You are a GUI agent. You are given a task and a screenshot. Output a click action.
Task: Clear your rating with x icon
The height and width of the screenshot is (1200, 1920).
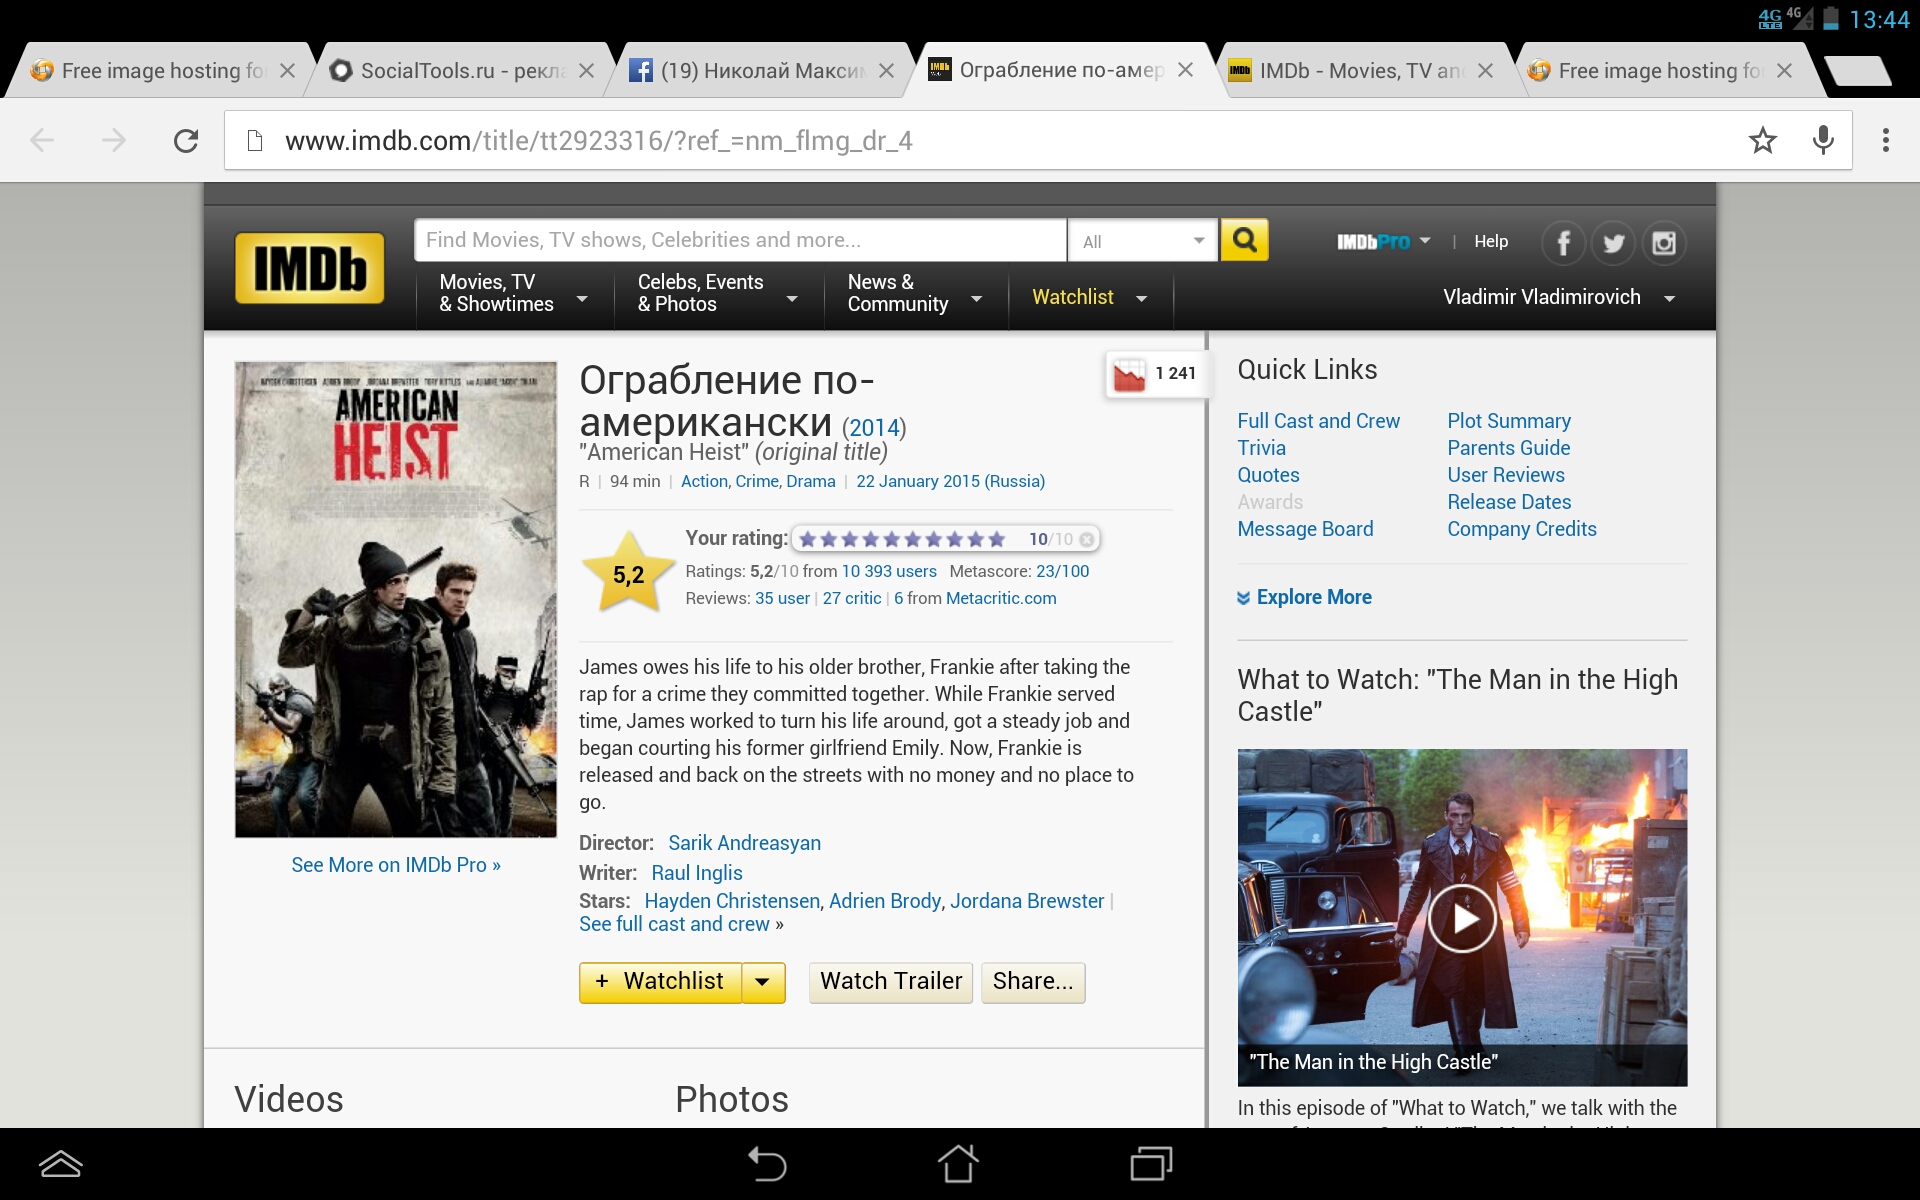point(1087,539)
